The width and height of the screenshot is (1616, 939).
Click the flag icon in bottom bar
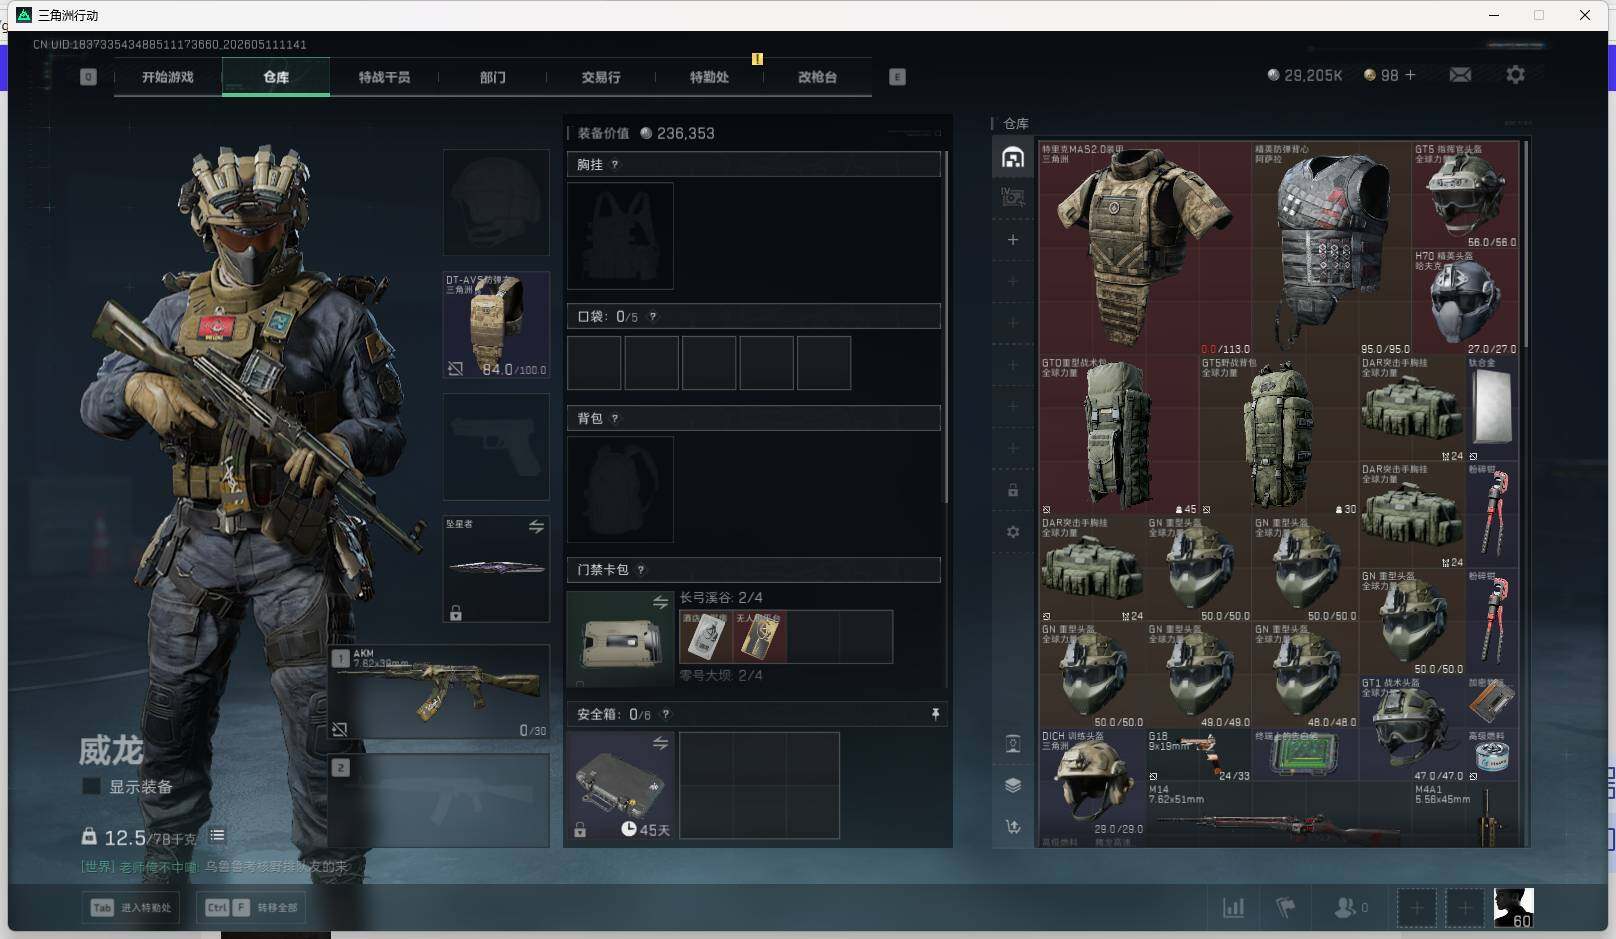tap(1286, 908)
